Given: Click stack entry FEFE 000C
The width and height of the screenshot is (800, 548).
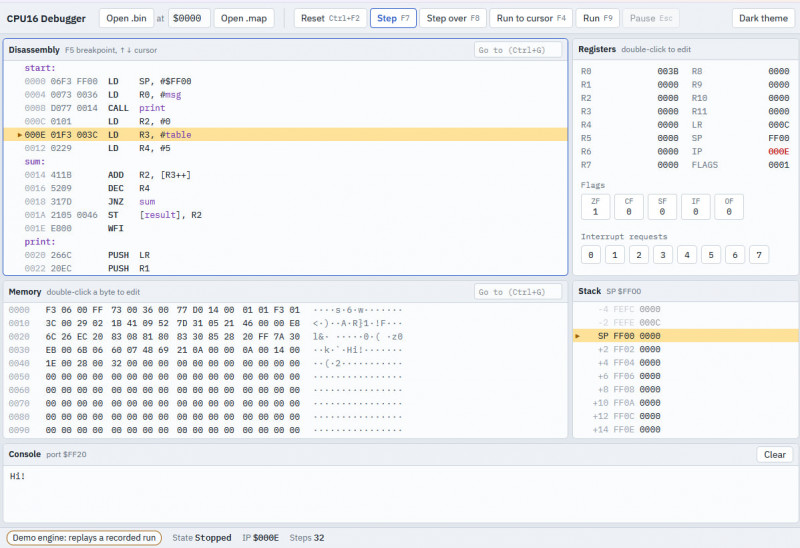Looking at the screenshot, I should 686,322.
